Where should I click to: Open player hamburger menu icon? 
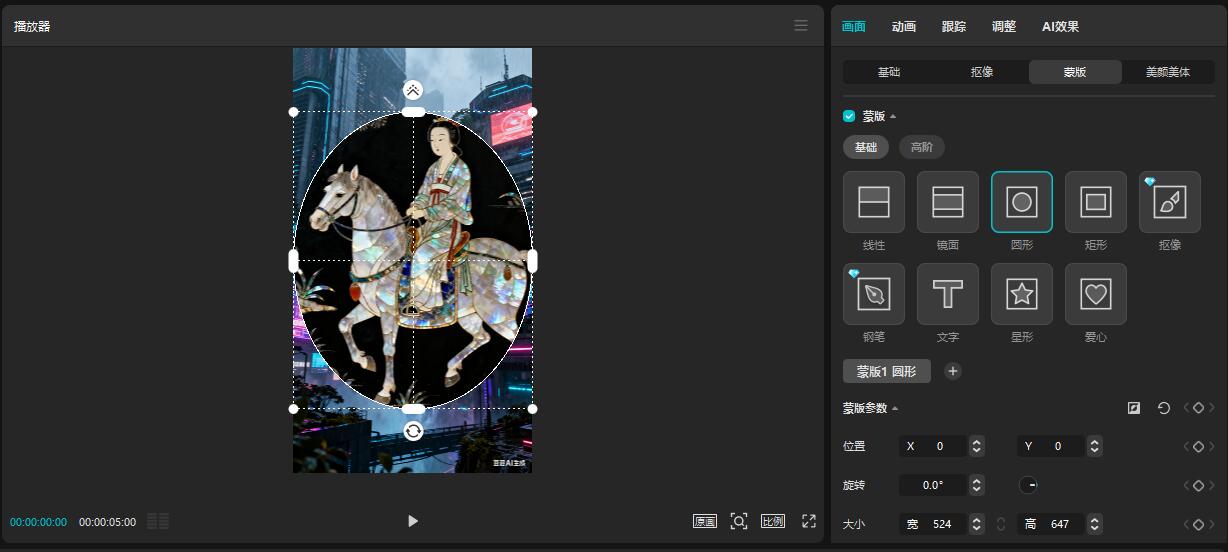[x=801, y=26]
